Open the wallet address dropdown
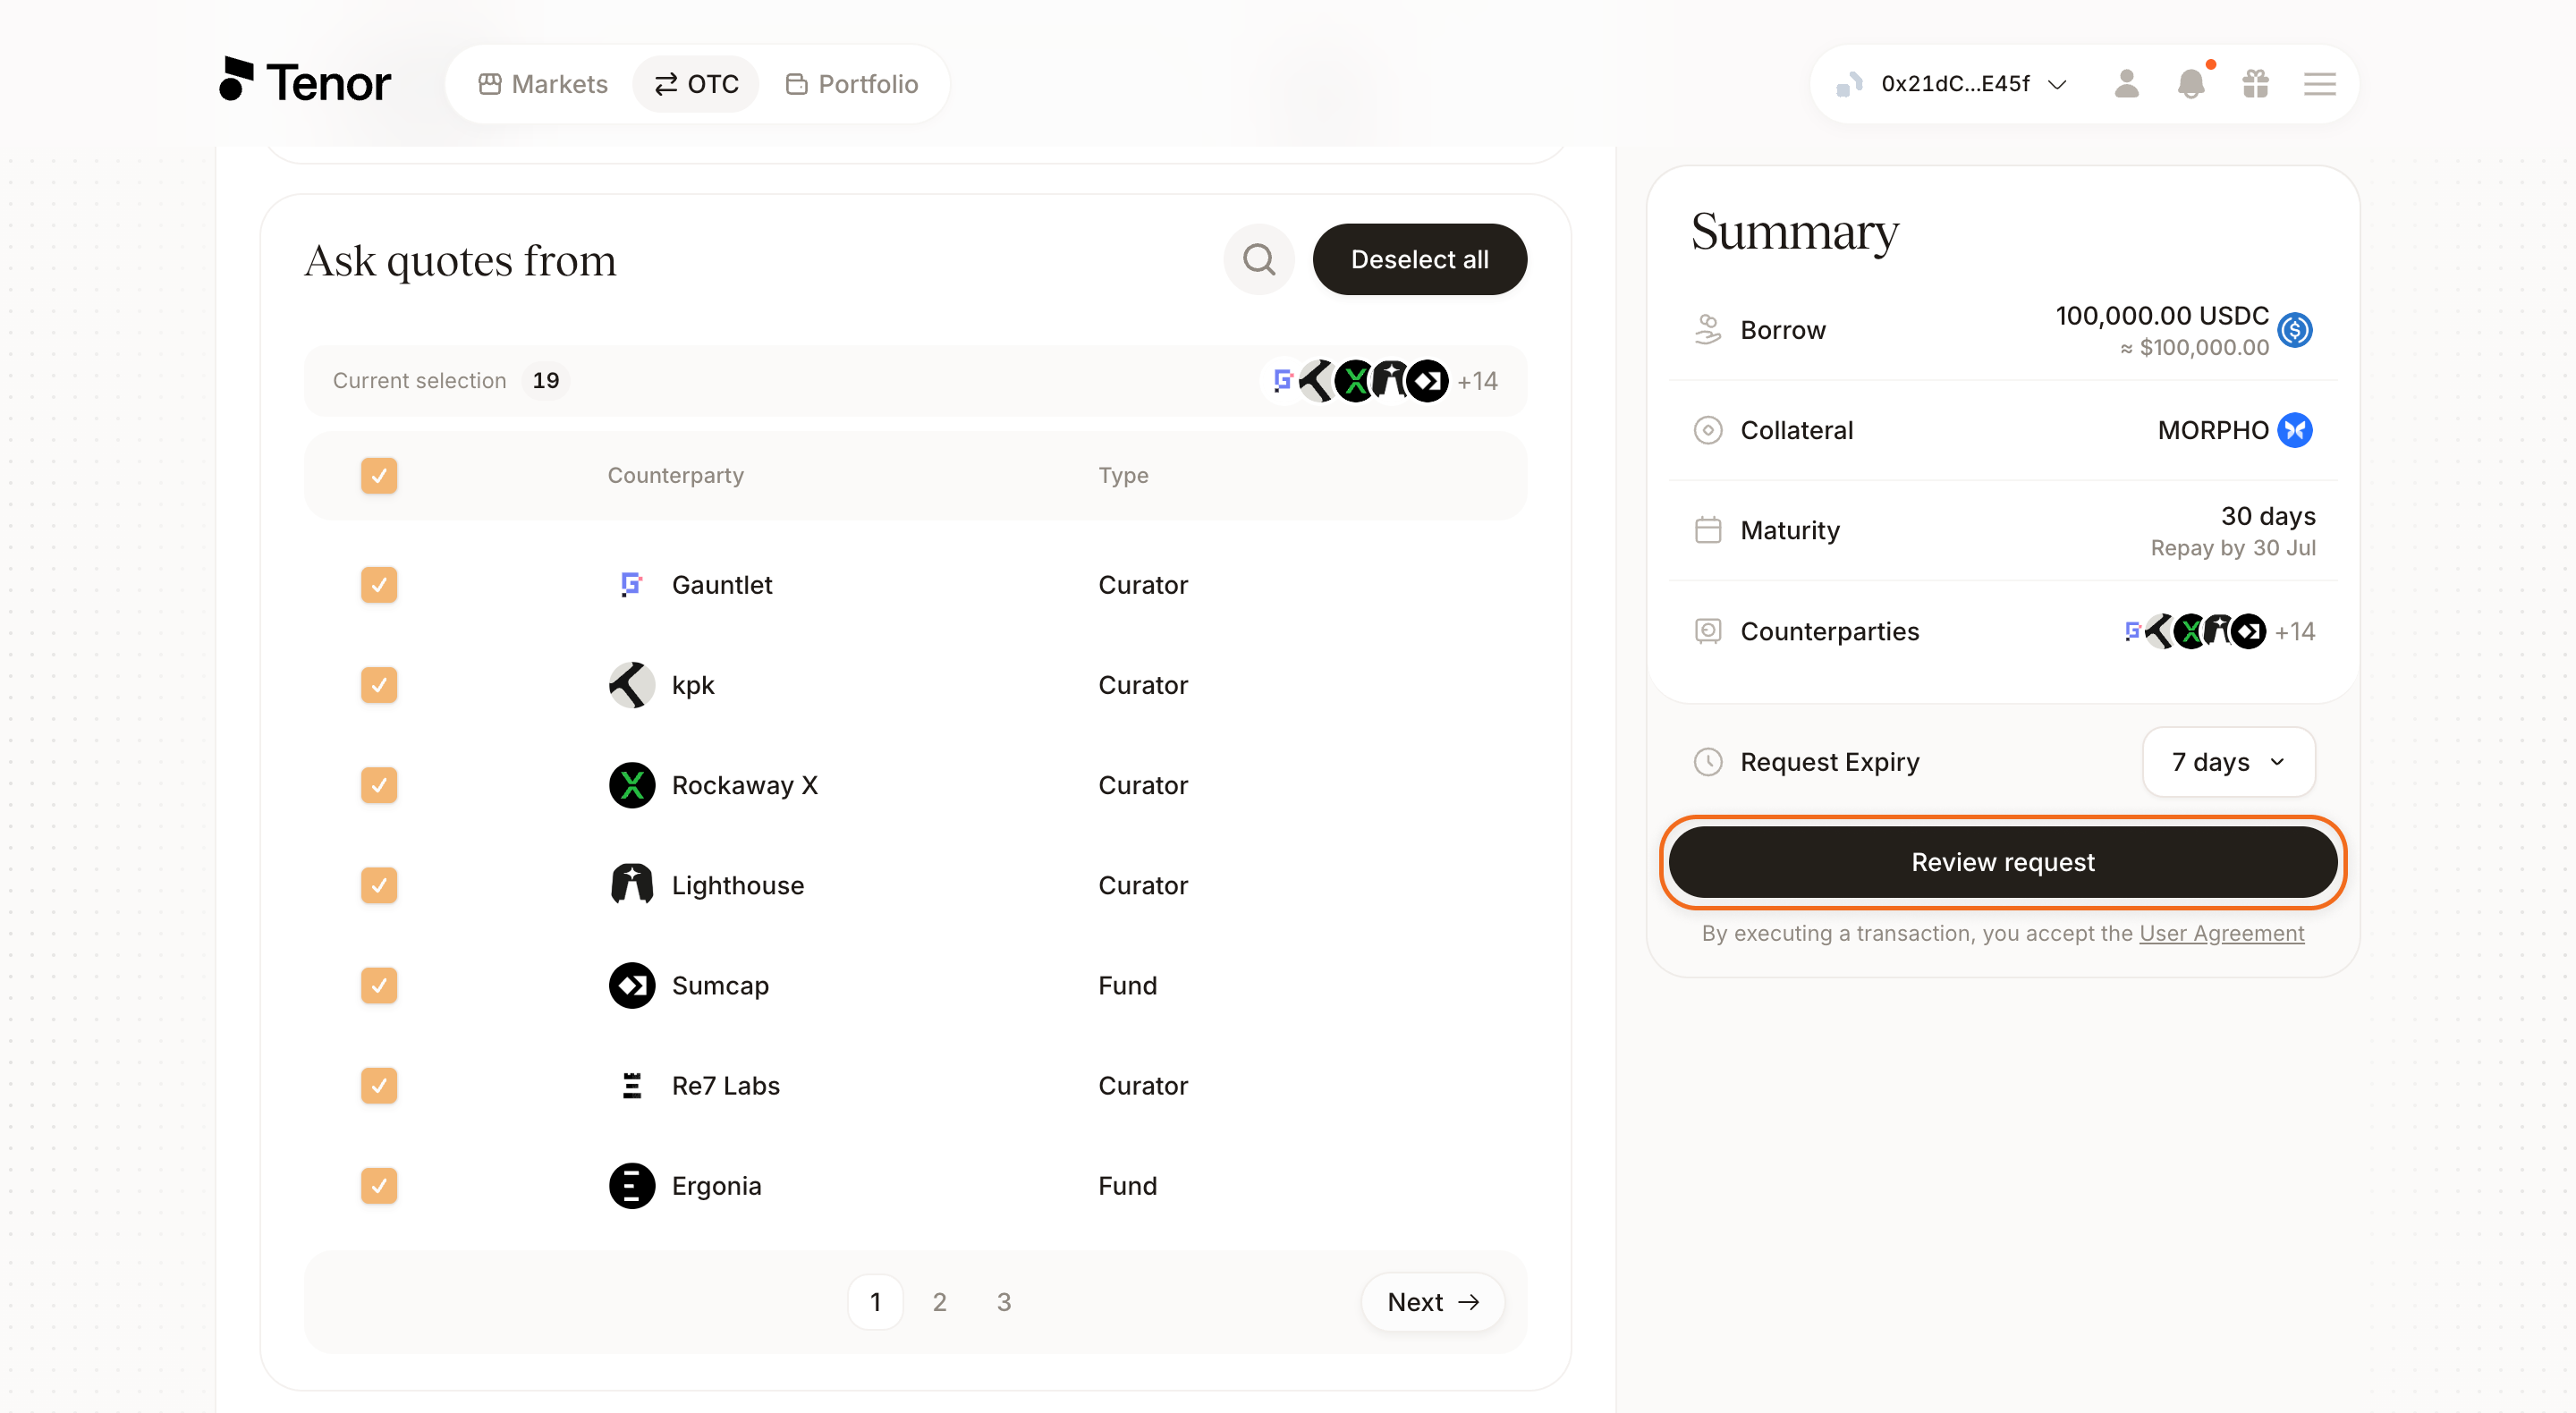 tap(1952, 84)
